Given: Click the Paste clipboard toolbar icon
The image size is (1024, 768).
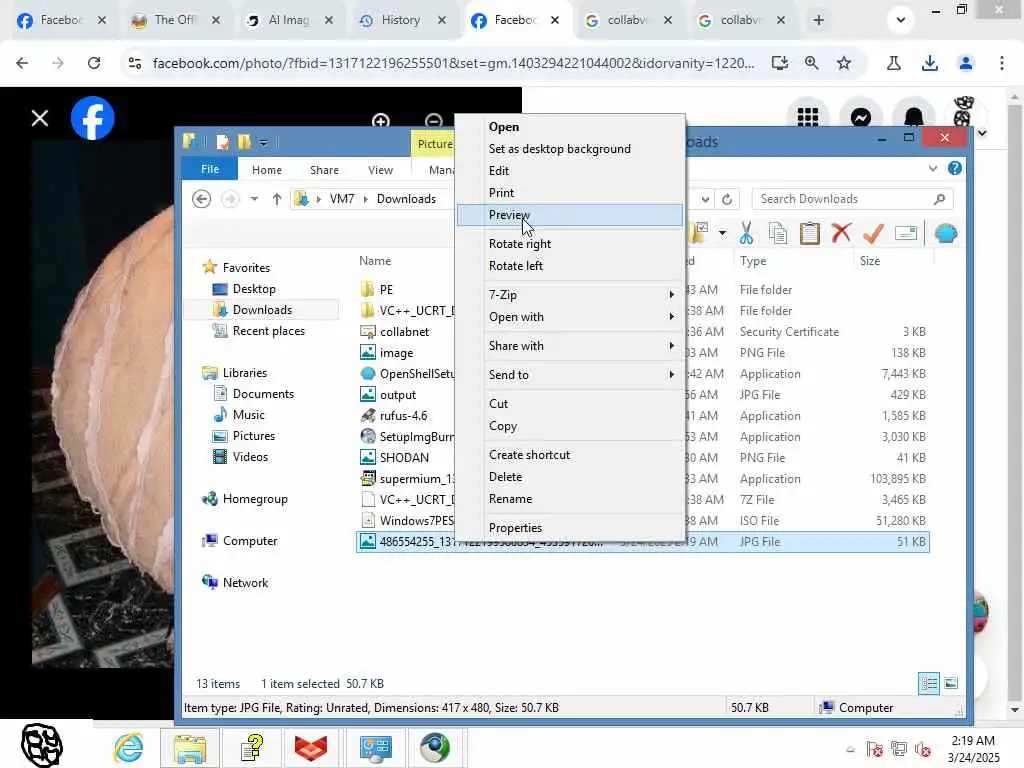Looking at the screenshot, I should [809, 233].
